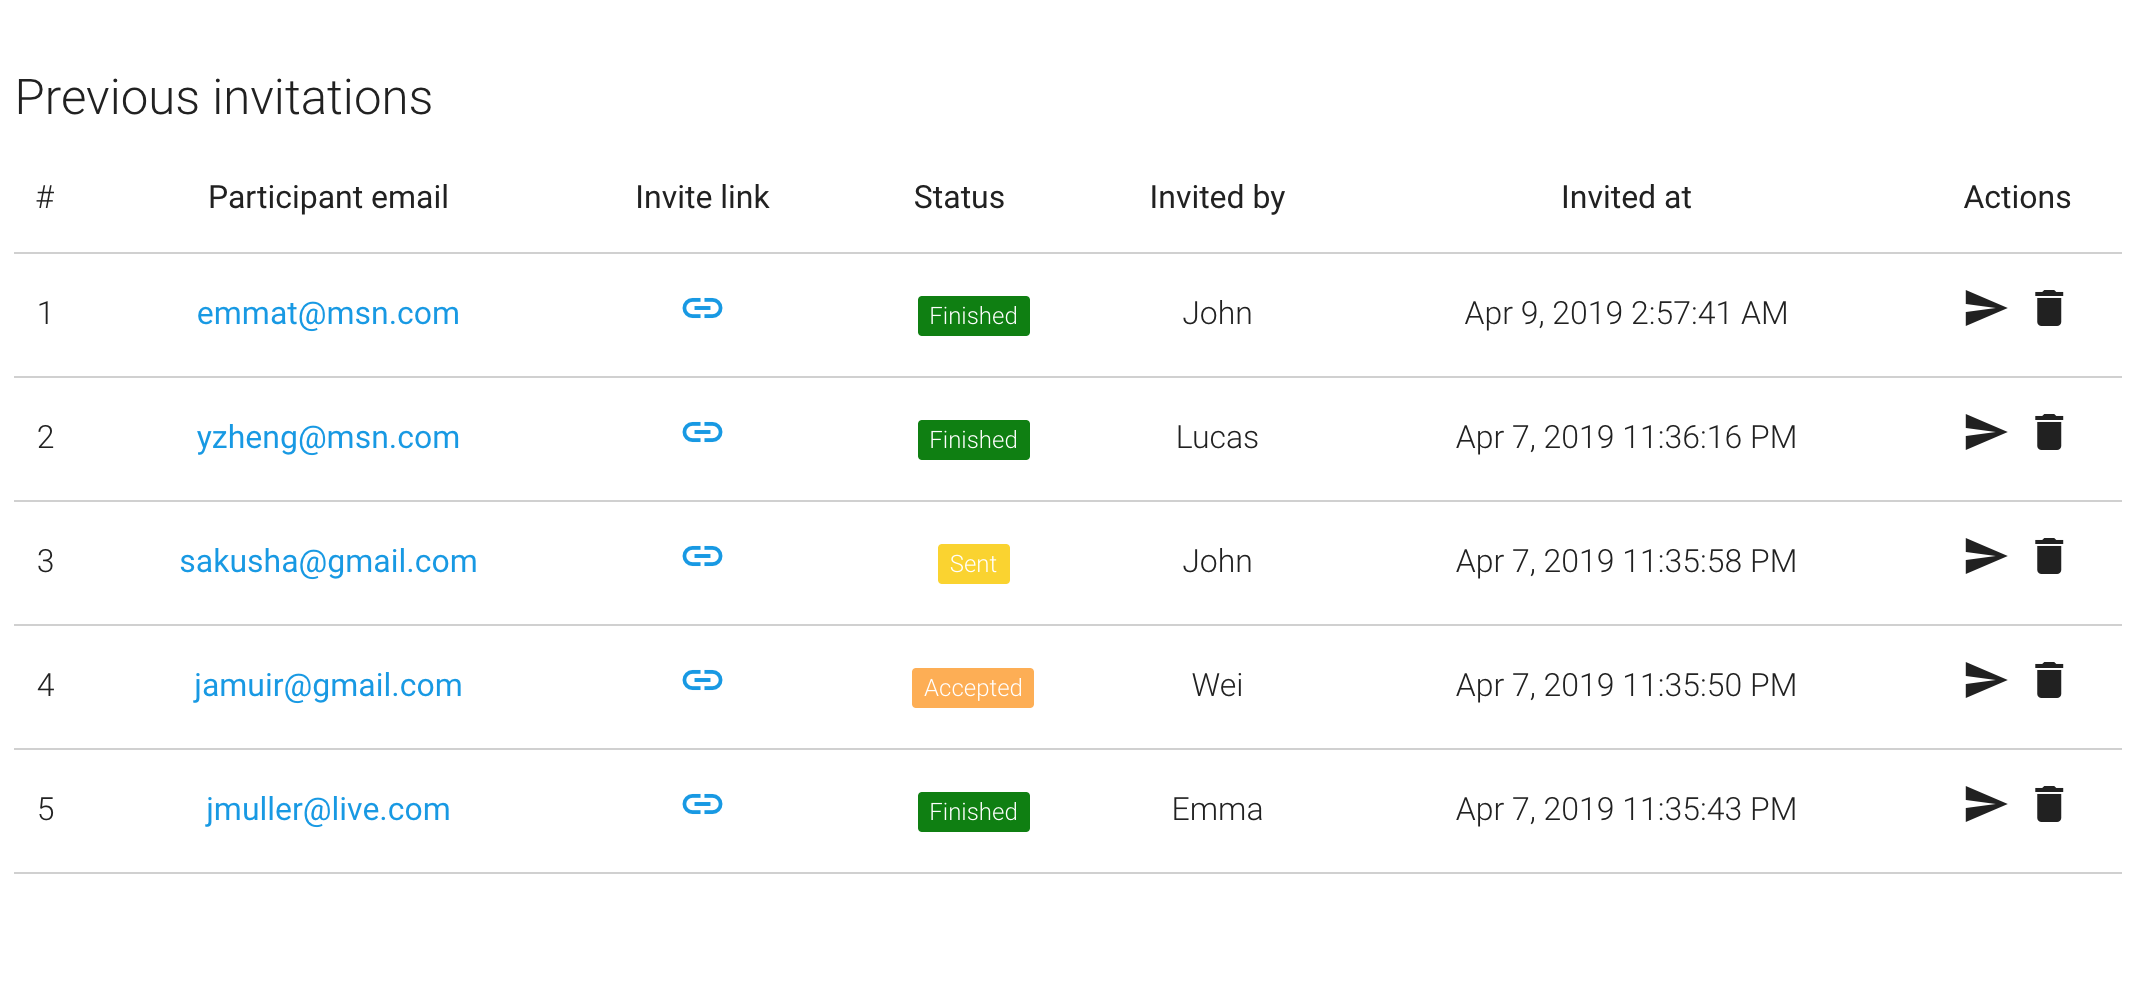The image size is (2148, 988).
Task: Open the invite link for jmuller@live.com
Action: pyautogui.click(x=702, y=804)
